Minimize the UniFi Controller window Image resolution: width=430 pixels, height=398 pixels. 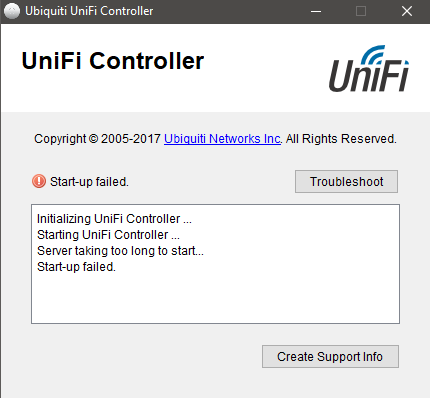click(x=316, y=11)
